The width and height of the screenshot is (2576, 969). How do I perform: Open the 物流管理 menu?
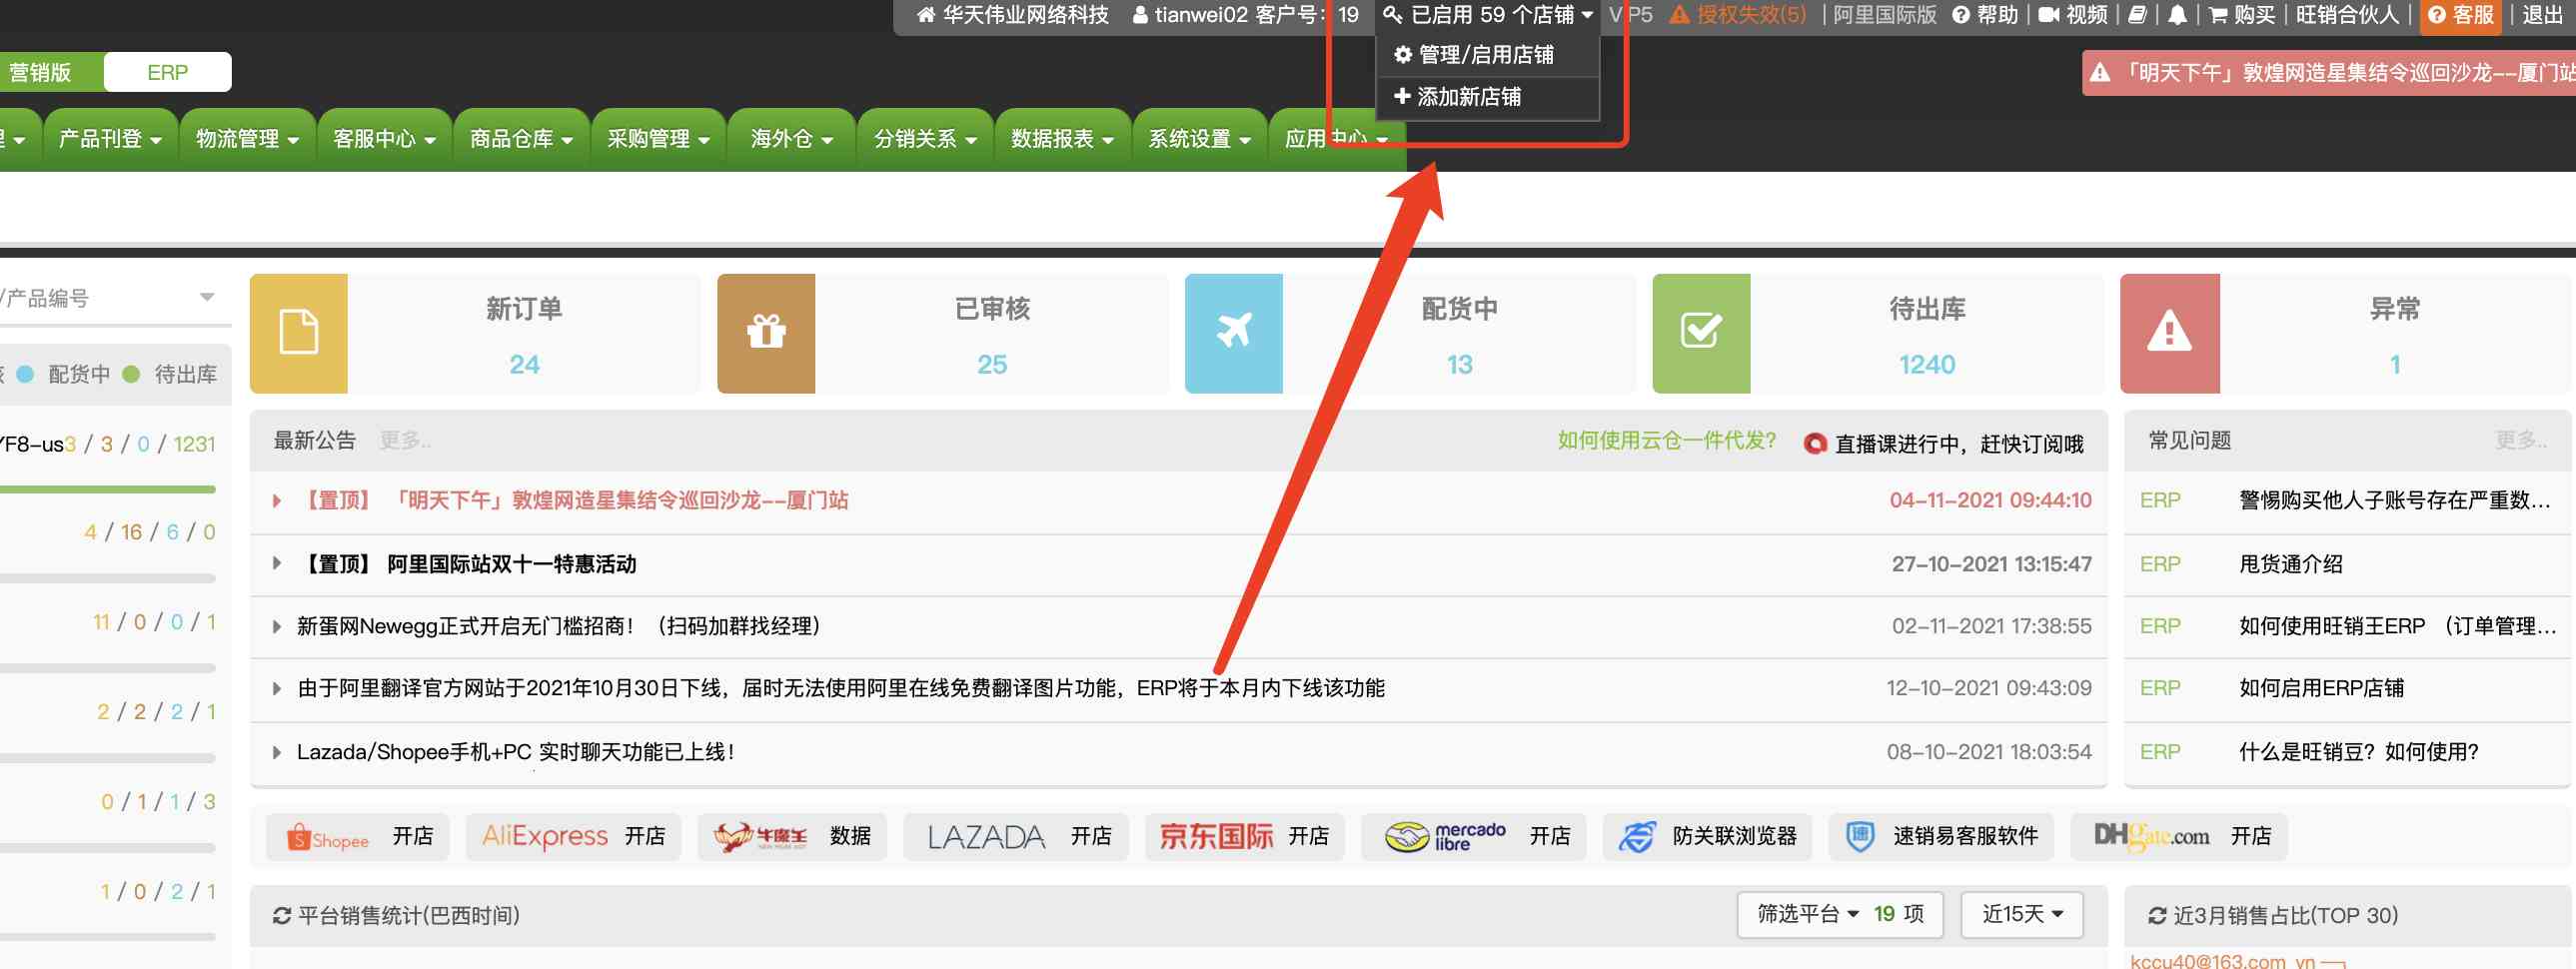pos(248,139)
